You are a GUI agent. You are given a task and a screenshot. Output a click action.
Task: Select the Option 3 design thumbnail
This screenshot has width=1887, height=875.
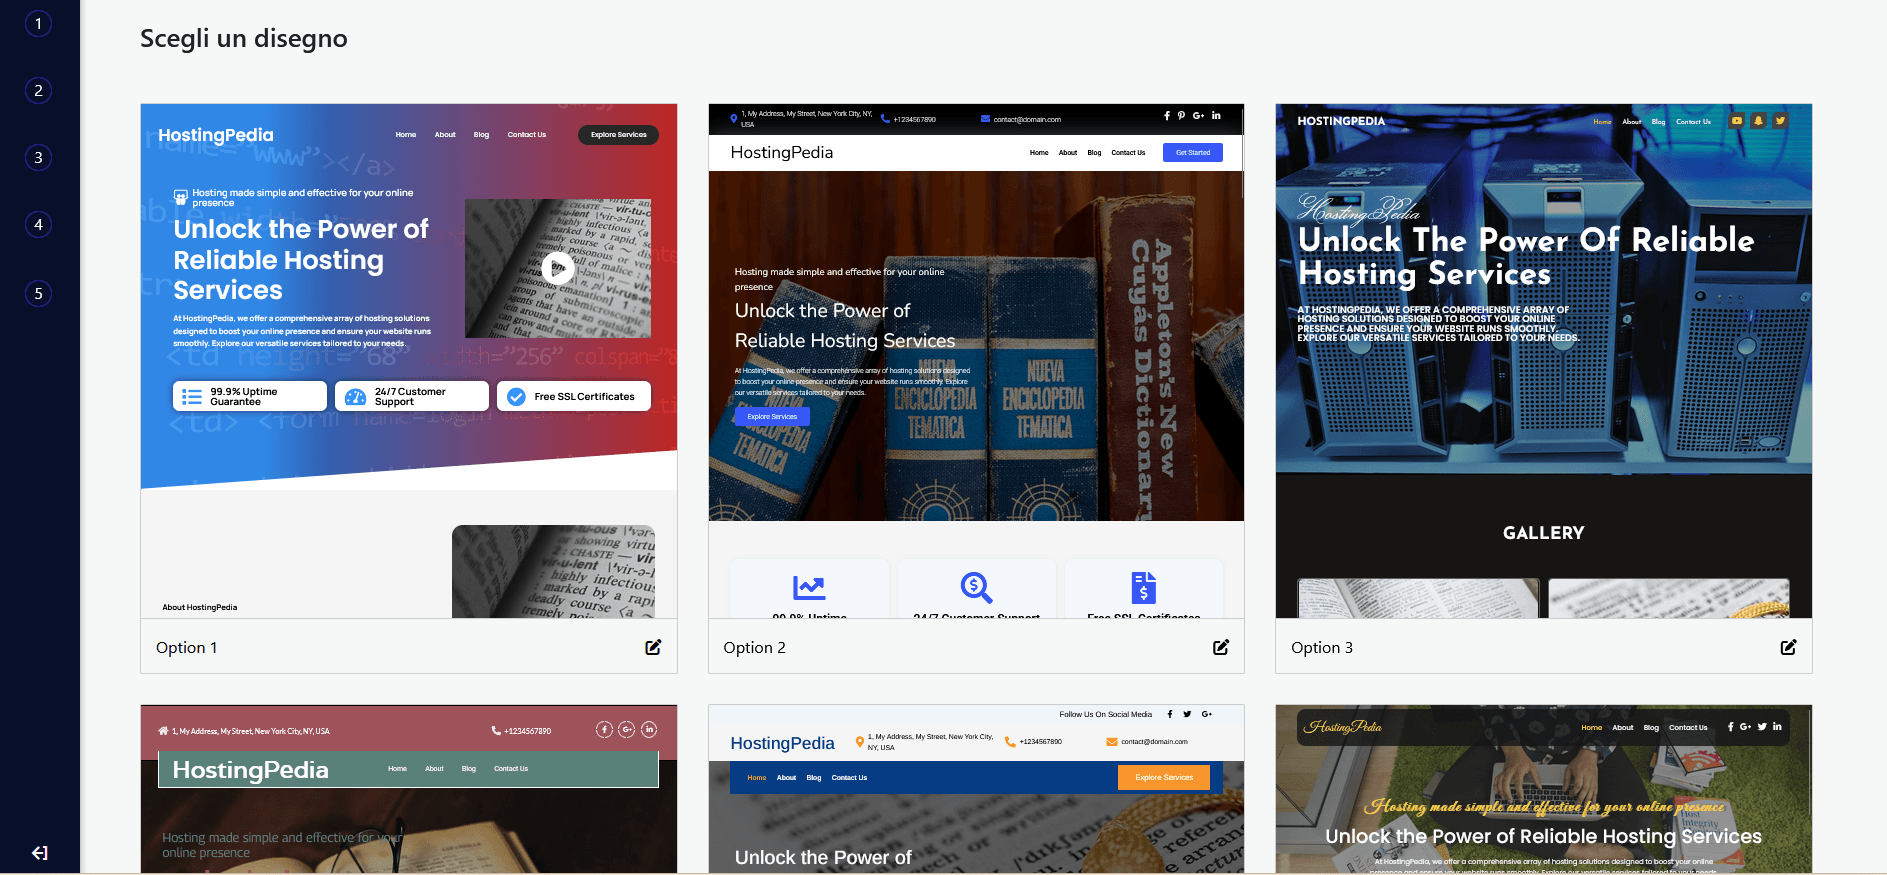pyautogui.click(x=1544, y=361)
